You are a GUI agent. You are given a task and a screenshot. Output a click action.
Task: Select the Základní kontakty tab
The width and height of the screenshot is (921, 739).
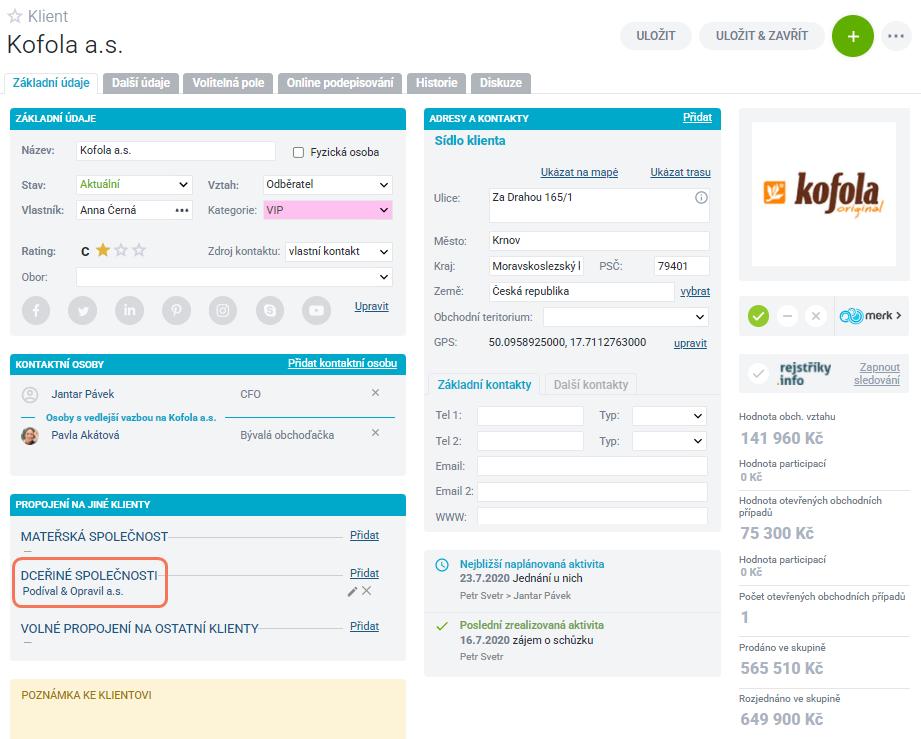[x=485, y=385]
